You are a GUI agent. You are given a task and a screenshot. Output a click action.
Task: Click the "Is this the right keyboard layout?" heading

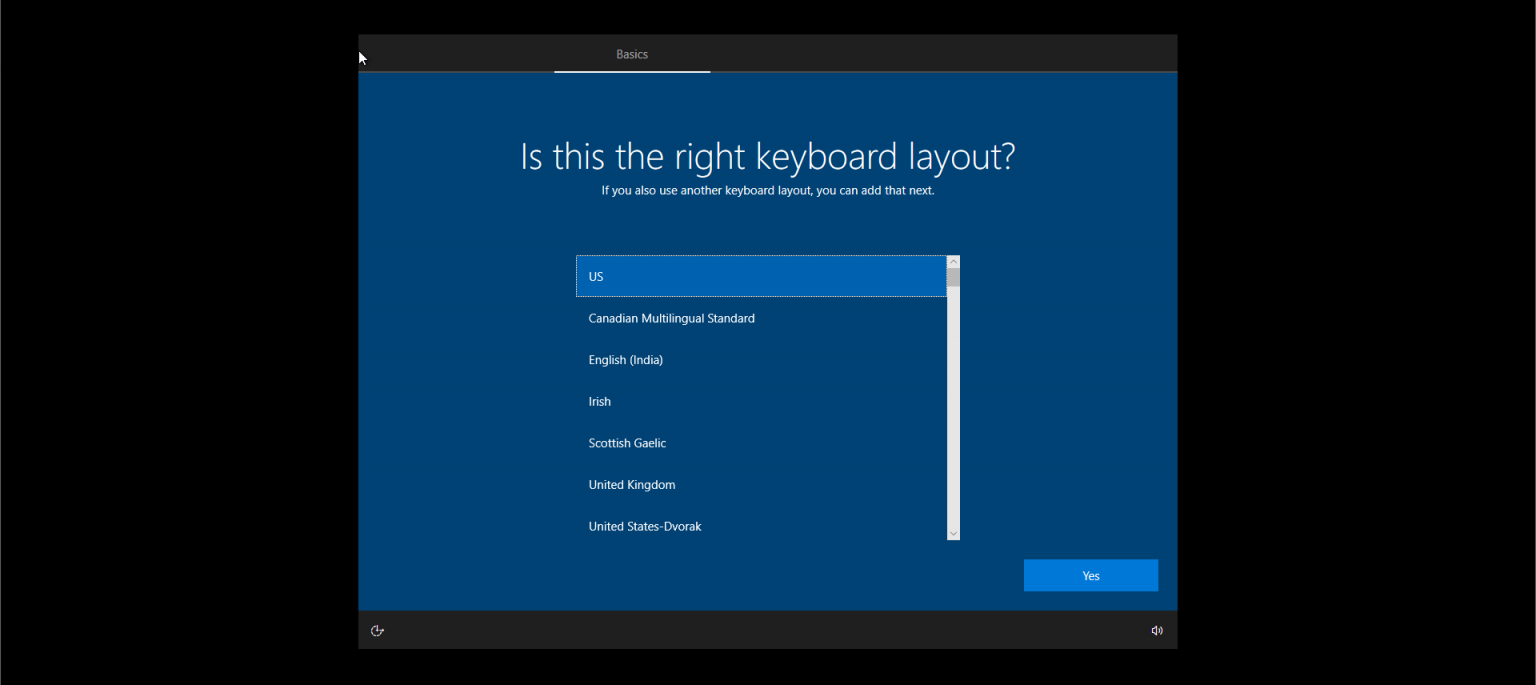coord(767,157)
